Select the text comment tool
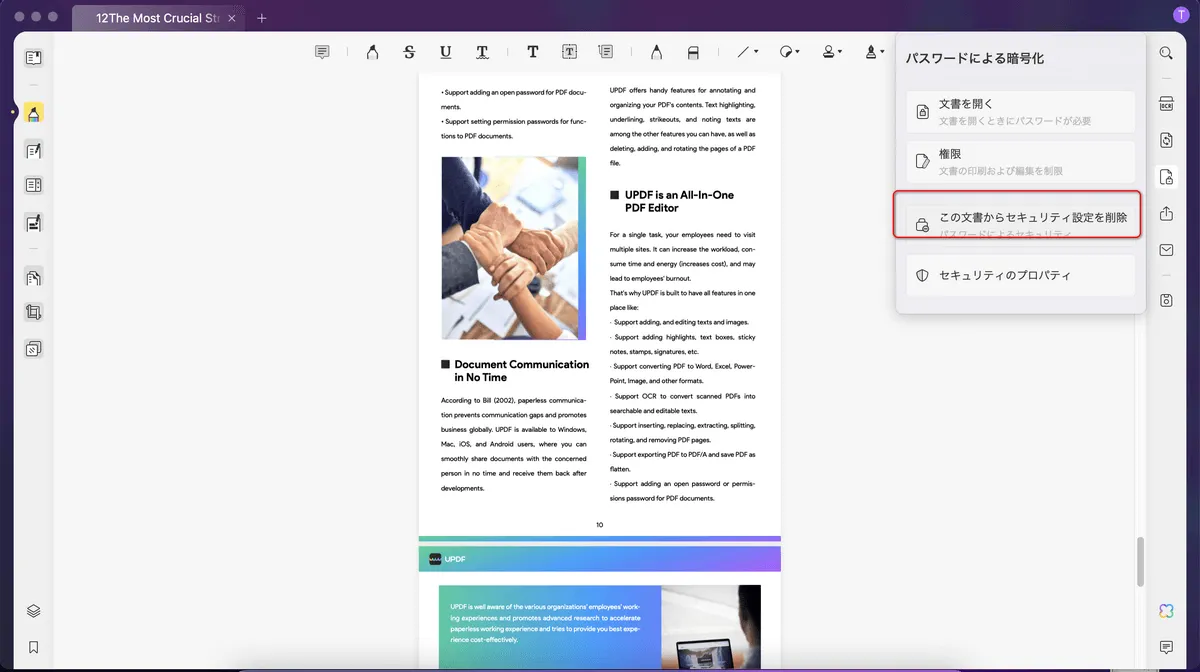This screenshot has width=1200, height=672. [x=533, y=52]
